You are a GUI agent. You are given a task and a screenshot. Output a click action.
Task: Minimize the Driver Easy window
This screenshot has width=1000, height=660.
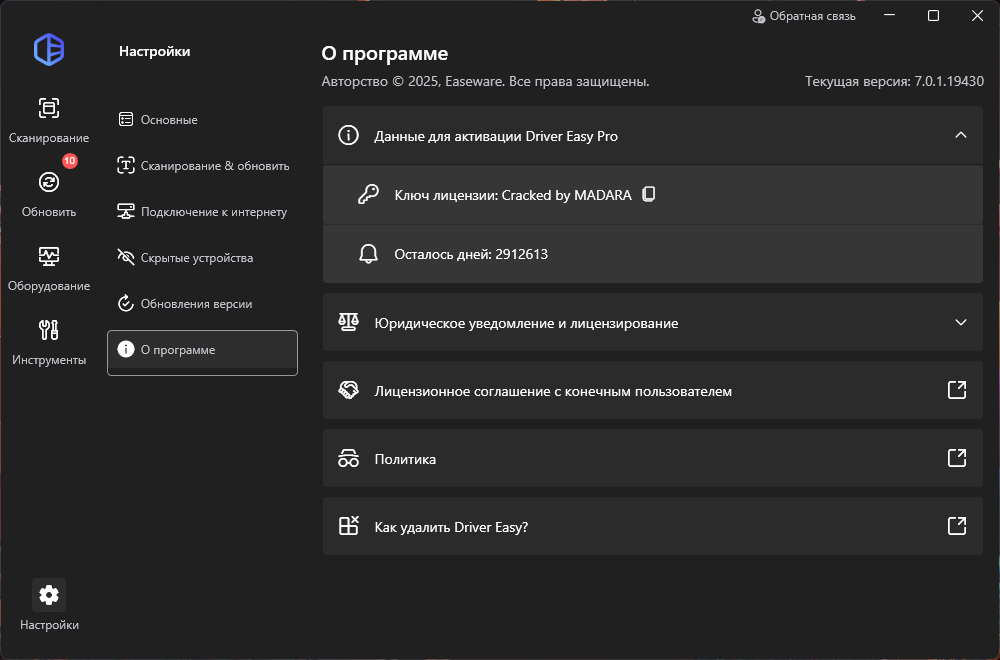890,15
